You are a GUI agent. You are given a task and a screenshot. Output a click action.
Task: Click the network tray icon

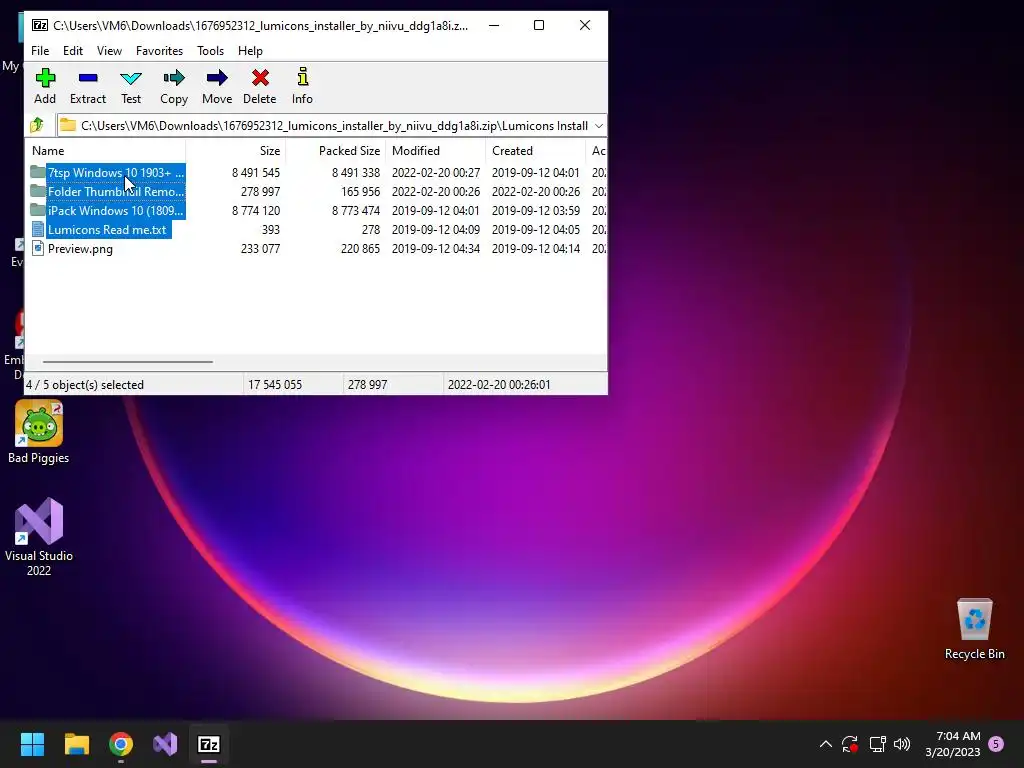877,744
